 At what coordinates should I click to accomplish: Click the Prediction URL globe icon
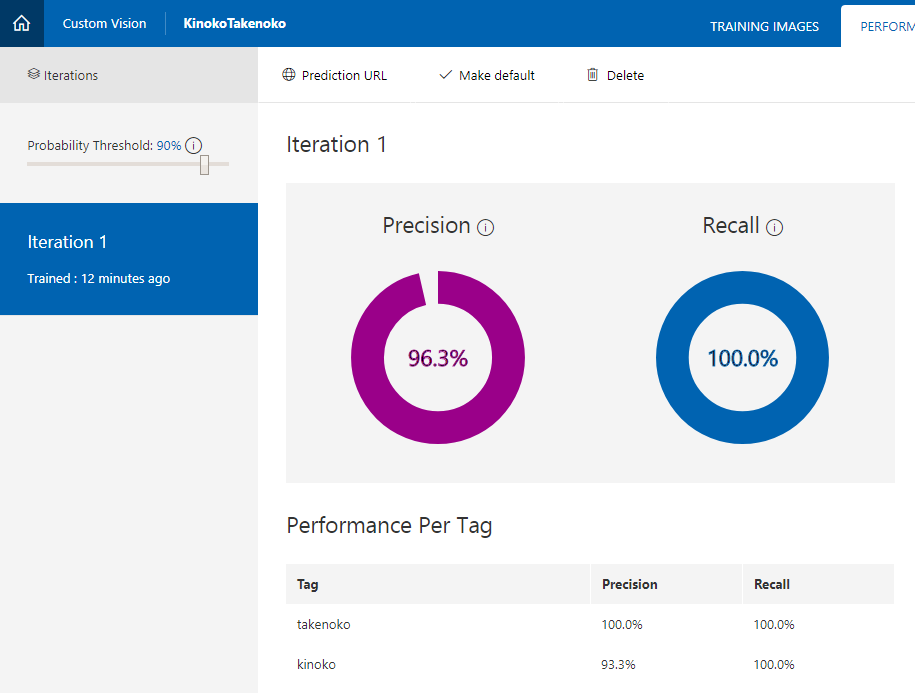tap(289, 75)
